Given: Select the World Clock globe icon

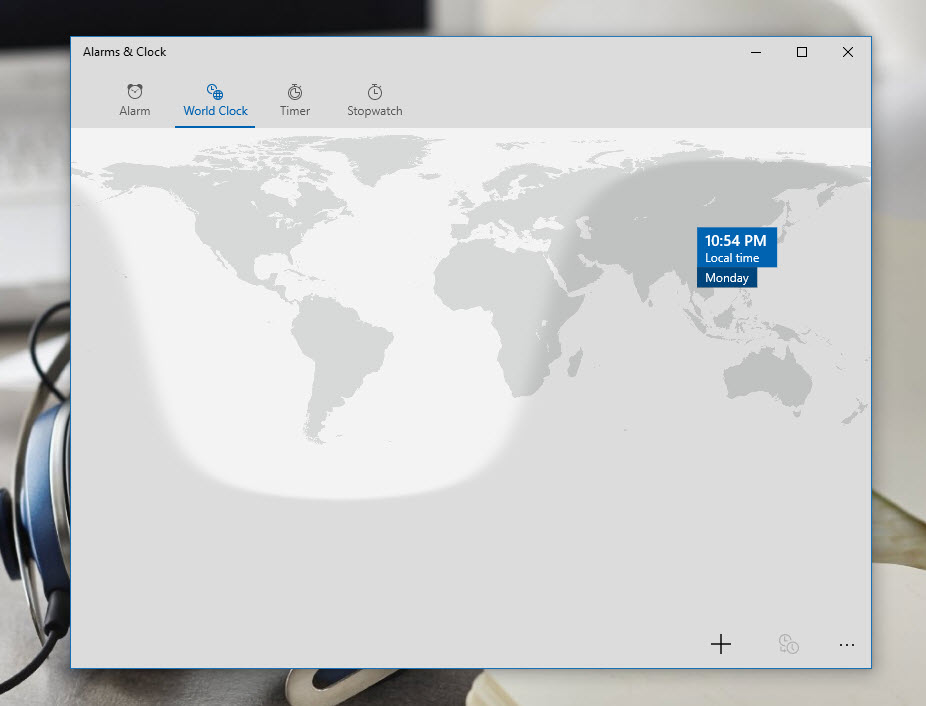Looking at the screenshot, I should tap(215, 92).
